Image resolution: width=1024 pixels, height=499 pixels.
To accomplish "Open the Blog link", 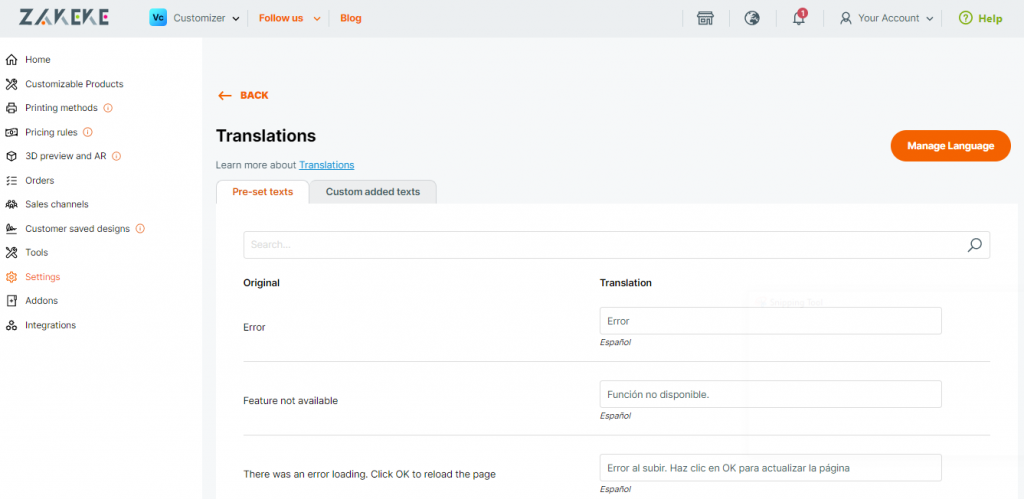I will tap(351, 18).
